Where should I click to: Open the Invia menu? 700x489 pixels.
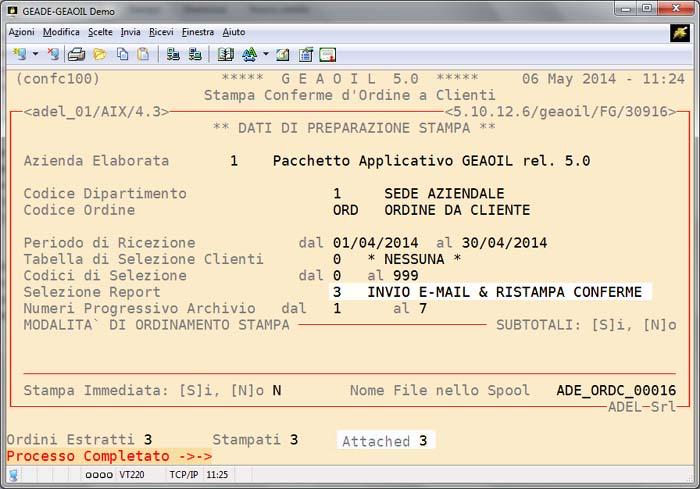[x=131, y=32]
